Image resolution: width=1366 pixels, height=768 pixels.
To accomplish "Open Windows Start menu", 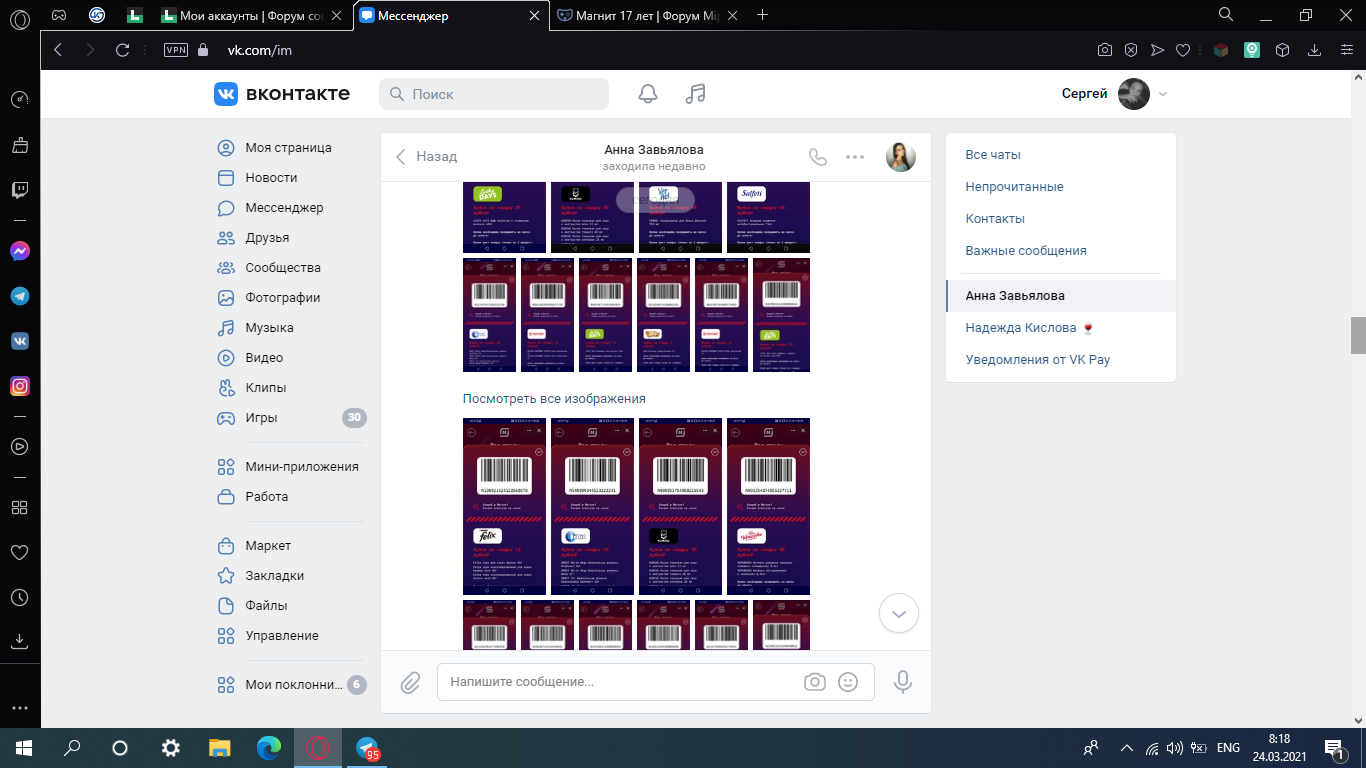I will (23, 747).
